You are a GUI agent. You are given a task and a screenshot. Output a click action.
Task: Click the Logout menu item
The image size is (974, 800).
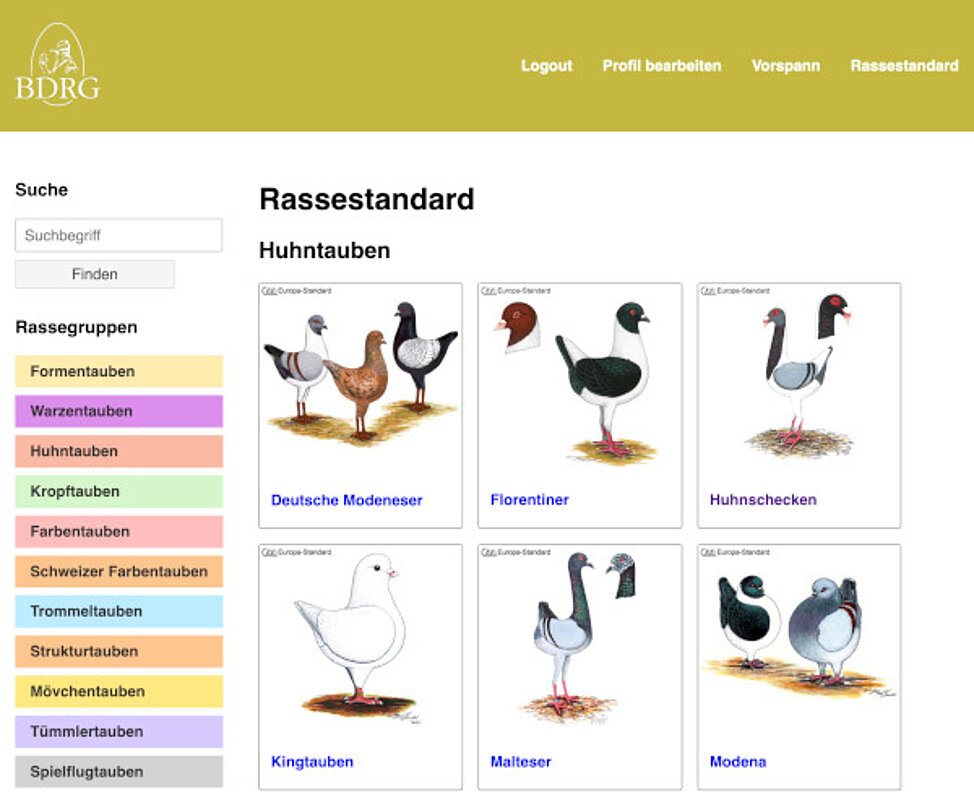pyautogui.click(x=546, y=66)
